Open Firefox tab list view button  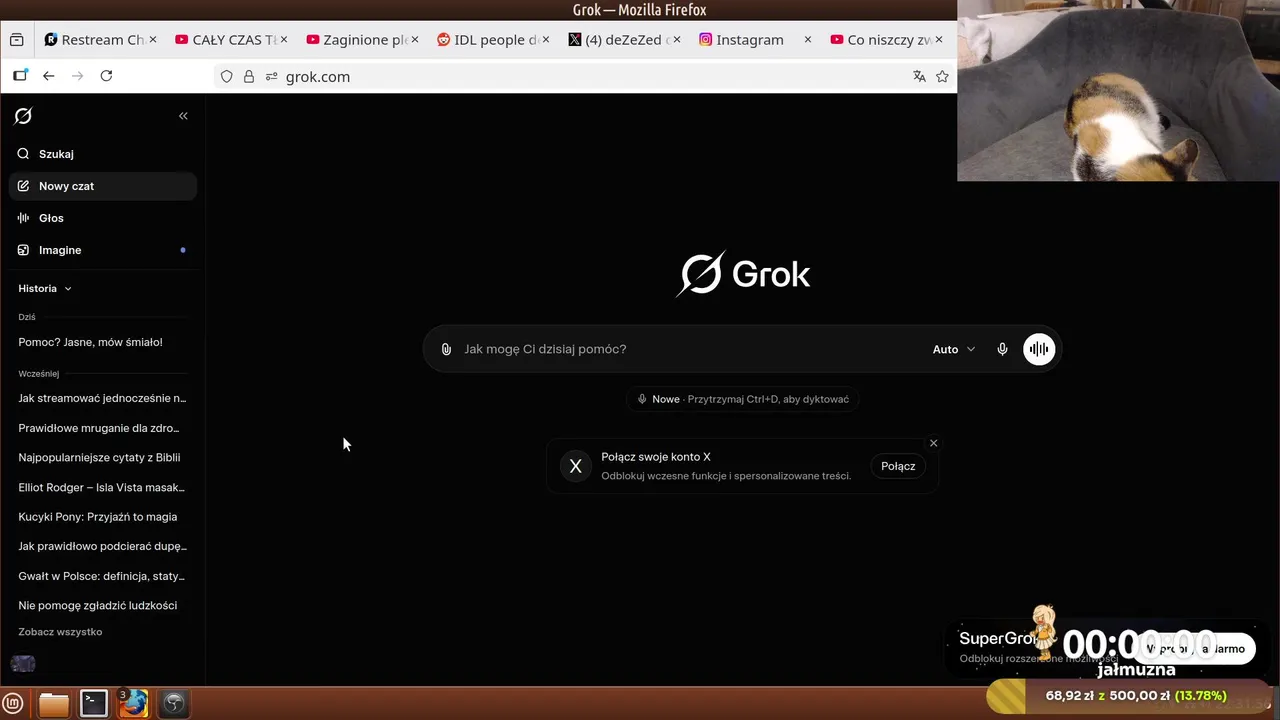click(x=16, y=40)
